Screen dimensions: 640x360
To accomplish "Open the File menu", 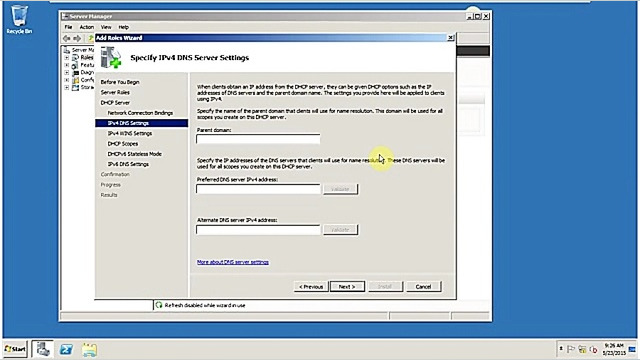I will coord(68,27).
